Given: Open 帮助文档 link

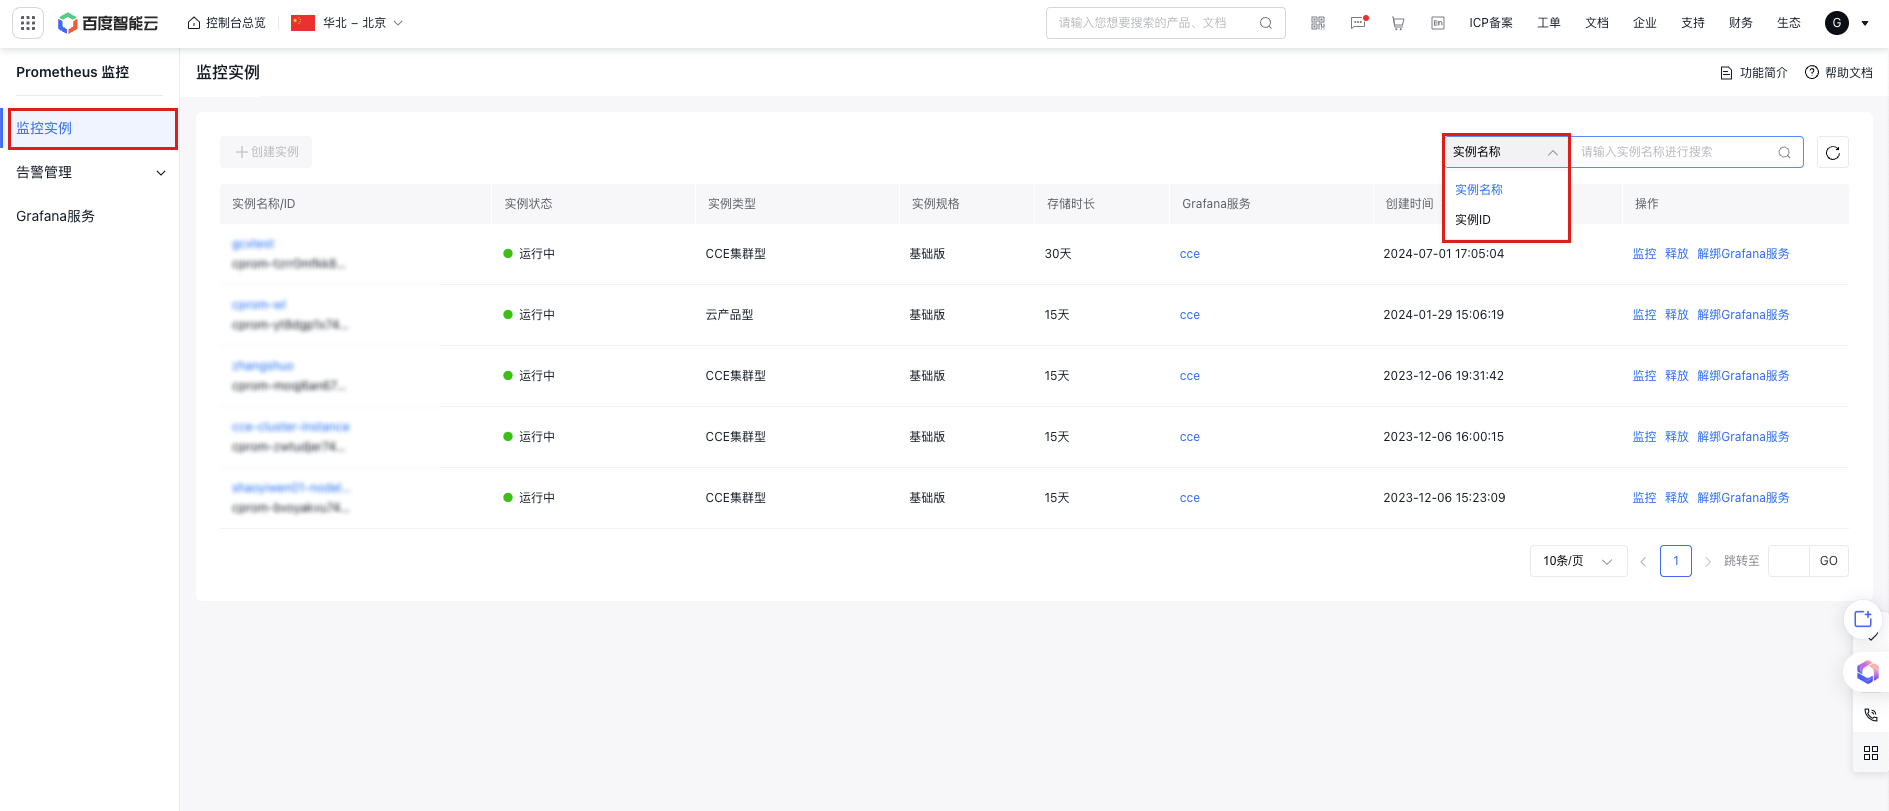Looking at the screenshot, I should pyautogui.click(x=1838, y=72).
